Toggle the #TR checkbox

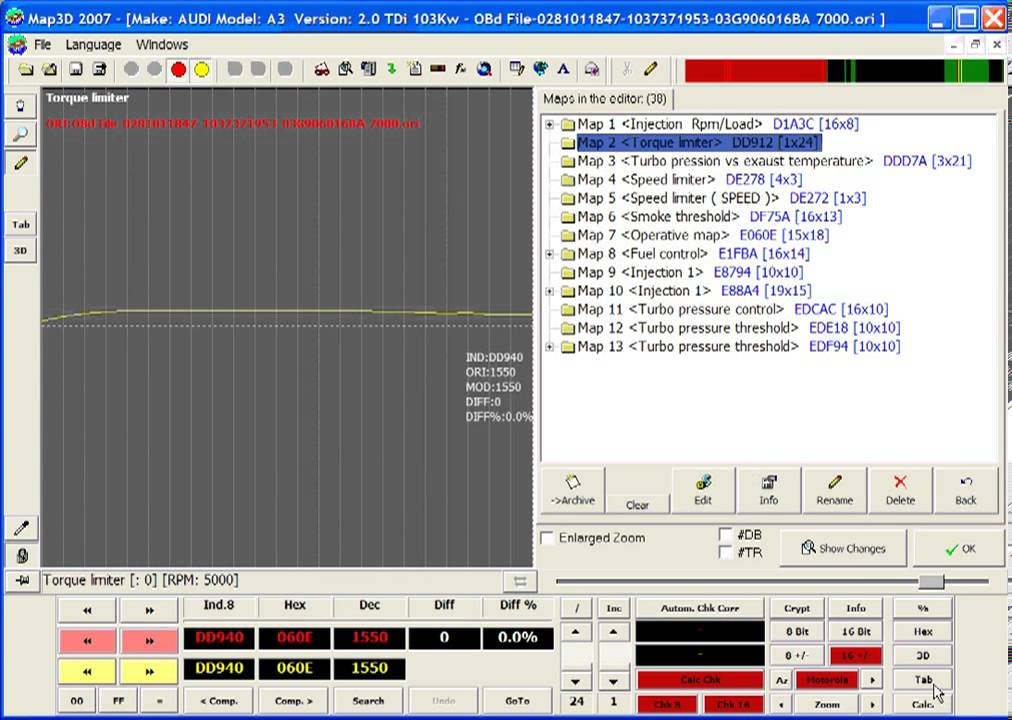click(x=725, y=552)
